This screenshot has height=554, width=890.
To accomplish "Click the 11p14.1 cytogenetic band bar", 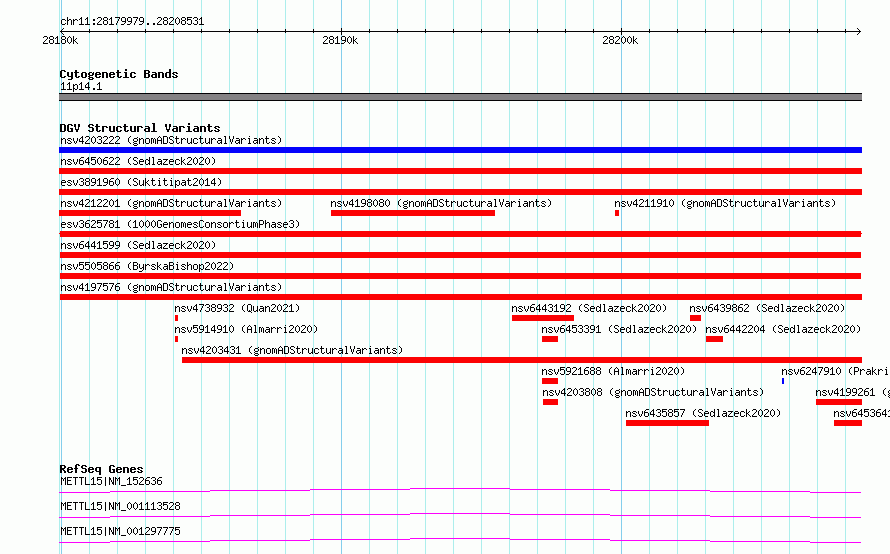I will click(x=460, y=97).
